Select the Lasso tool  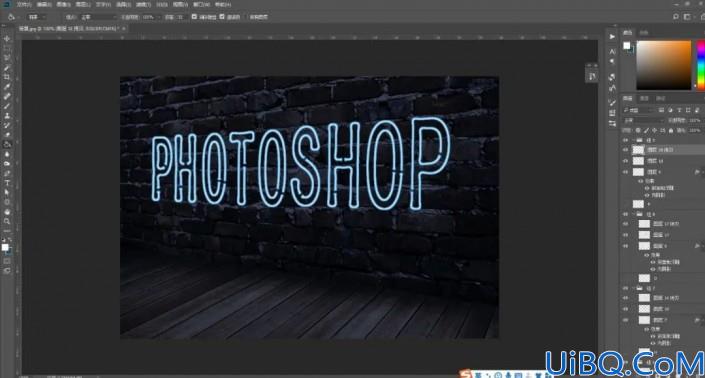[7, 58]
